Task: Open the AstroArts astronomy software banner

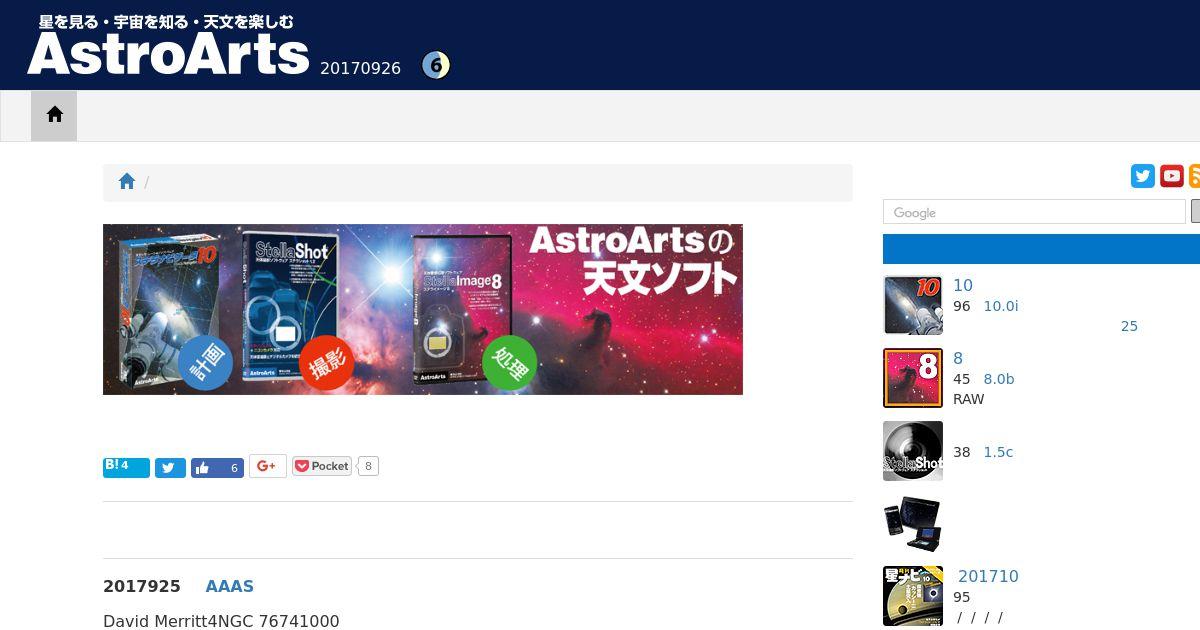Action: [x=423, y=309]
